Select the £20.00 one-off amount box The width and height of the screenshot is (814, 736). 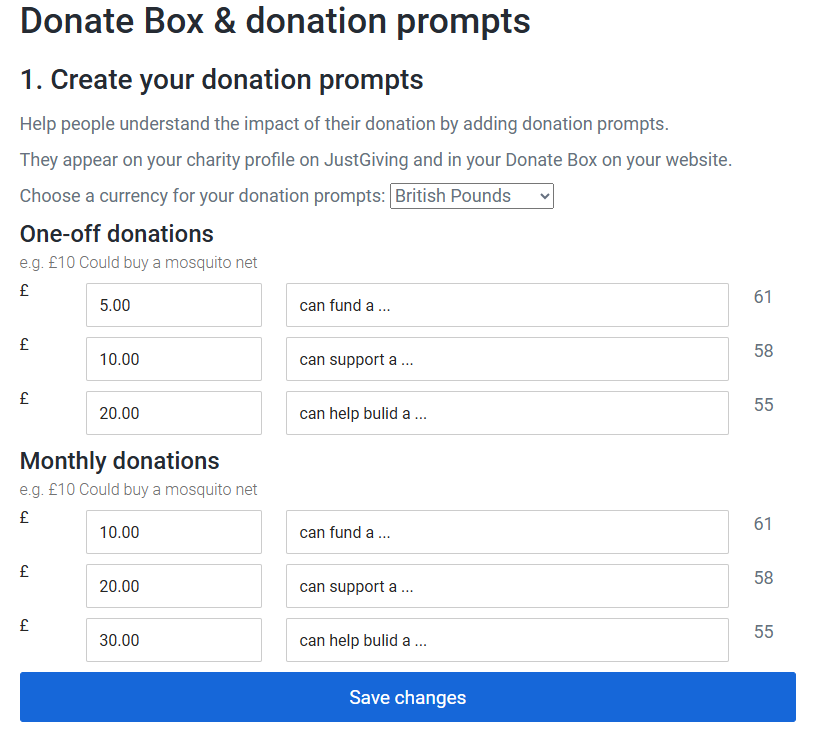coord(173,413)
